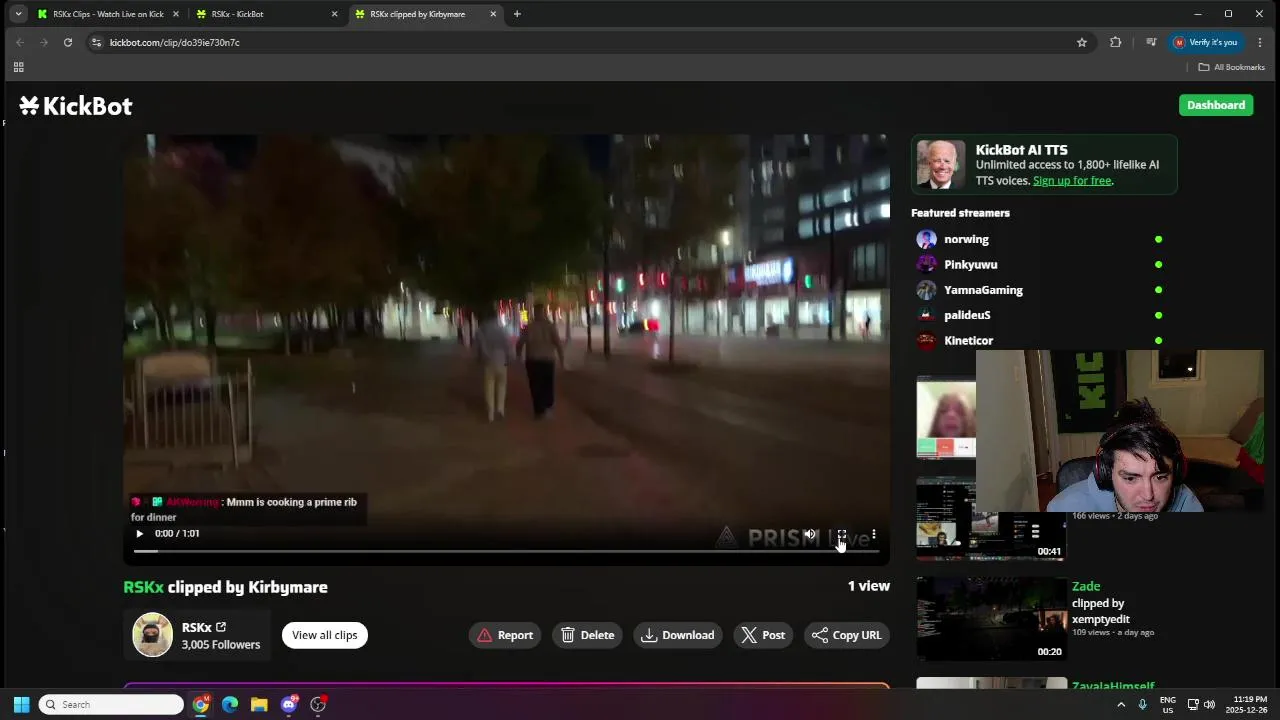
Task: Open OBS Studio from the taskbar
Action: pos(318,704)
